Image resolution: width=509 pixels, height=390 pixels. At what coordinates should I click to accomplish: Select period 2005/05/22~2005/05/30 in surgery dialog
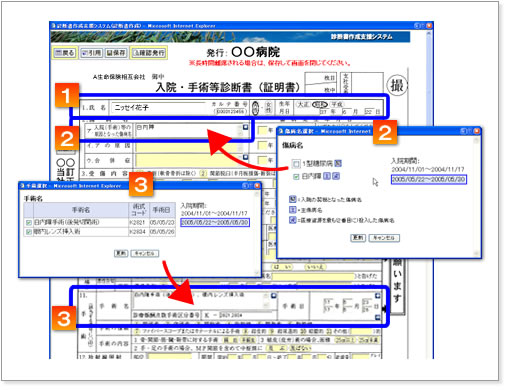coord(215,222)
